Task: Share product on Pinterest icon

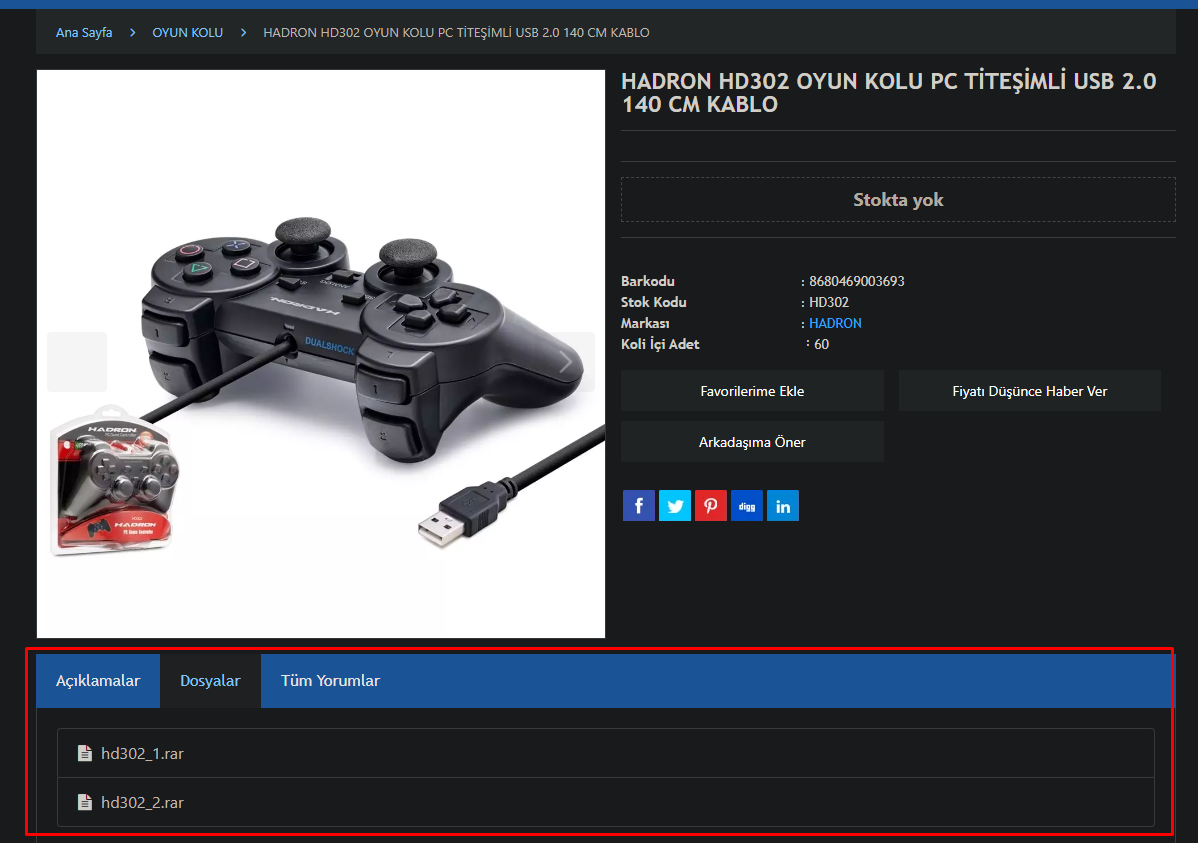Action: (711, 506)
